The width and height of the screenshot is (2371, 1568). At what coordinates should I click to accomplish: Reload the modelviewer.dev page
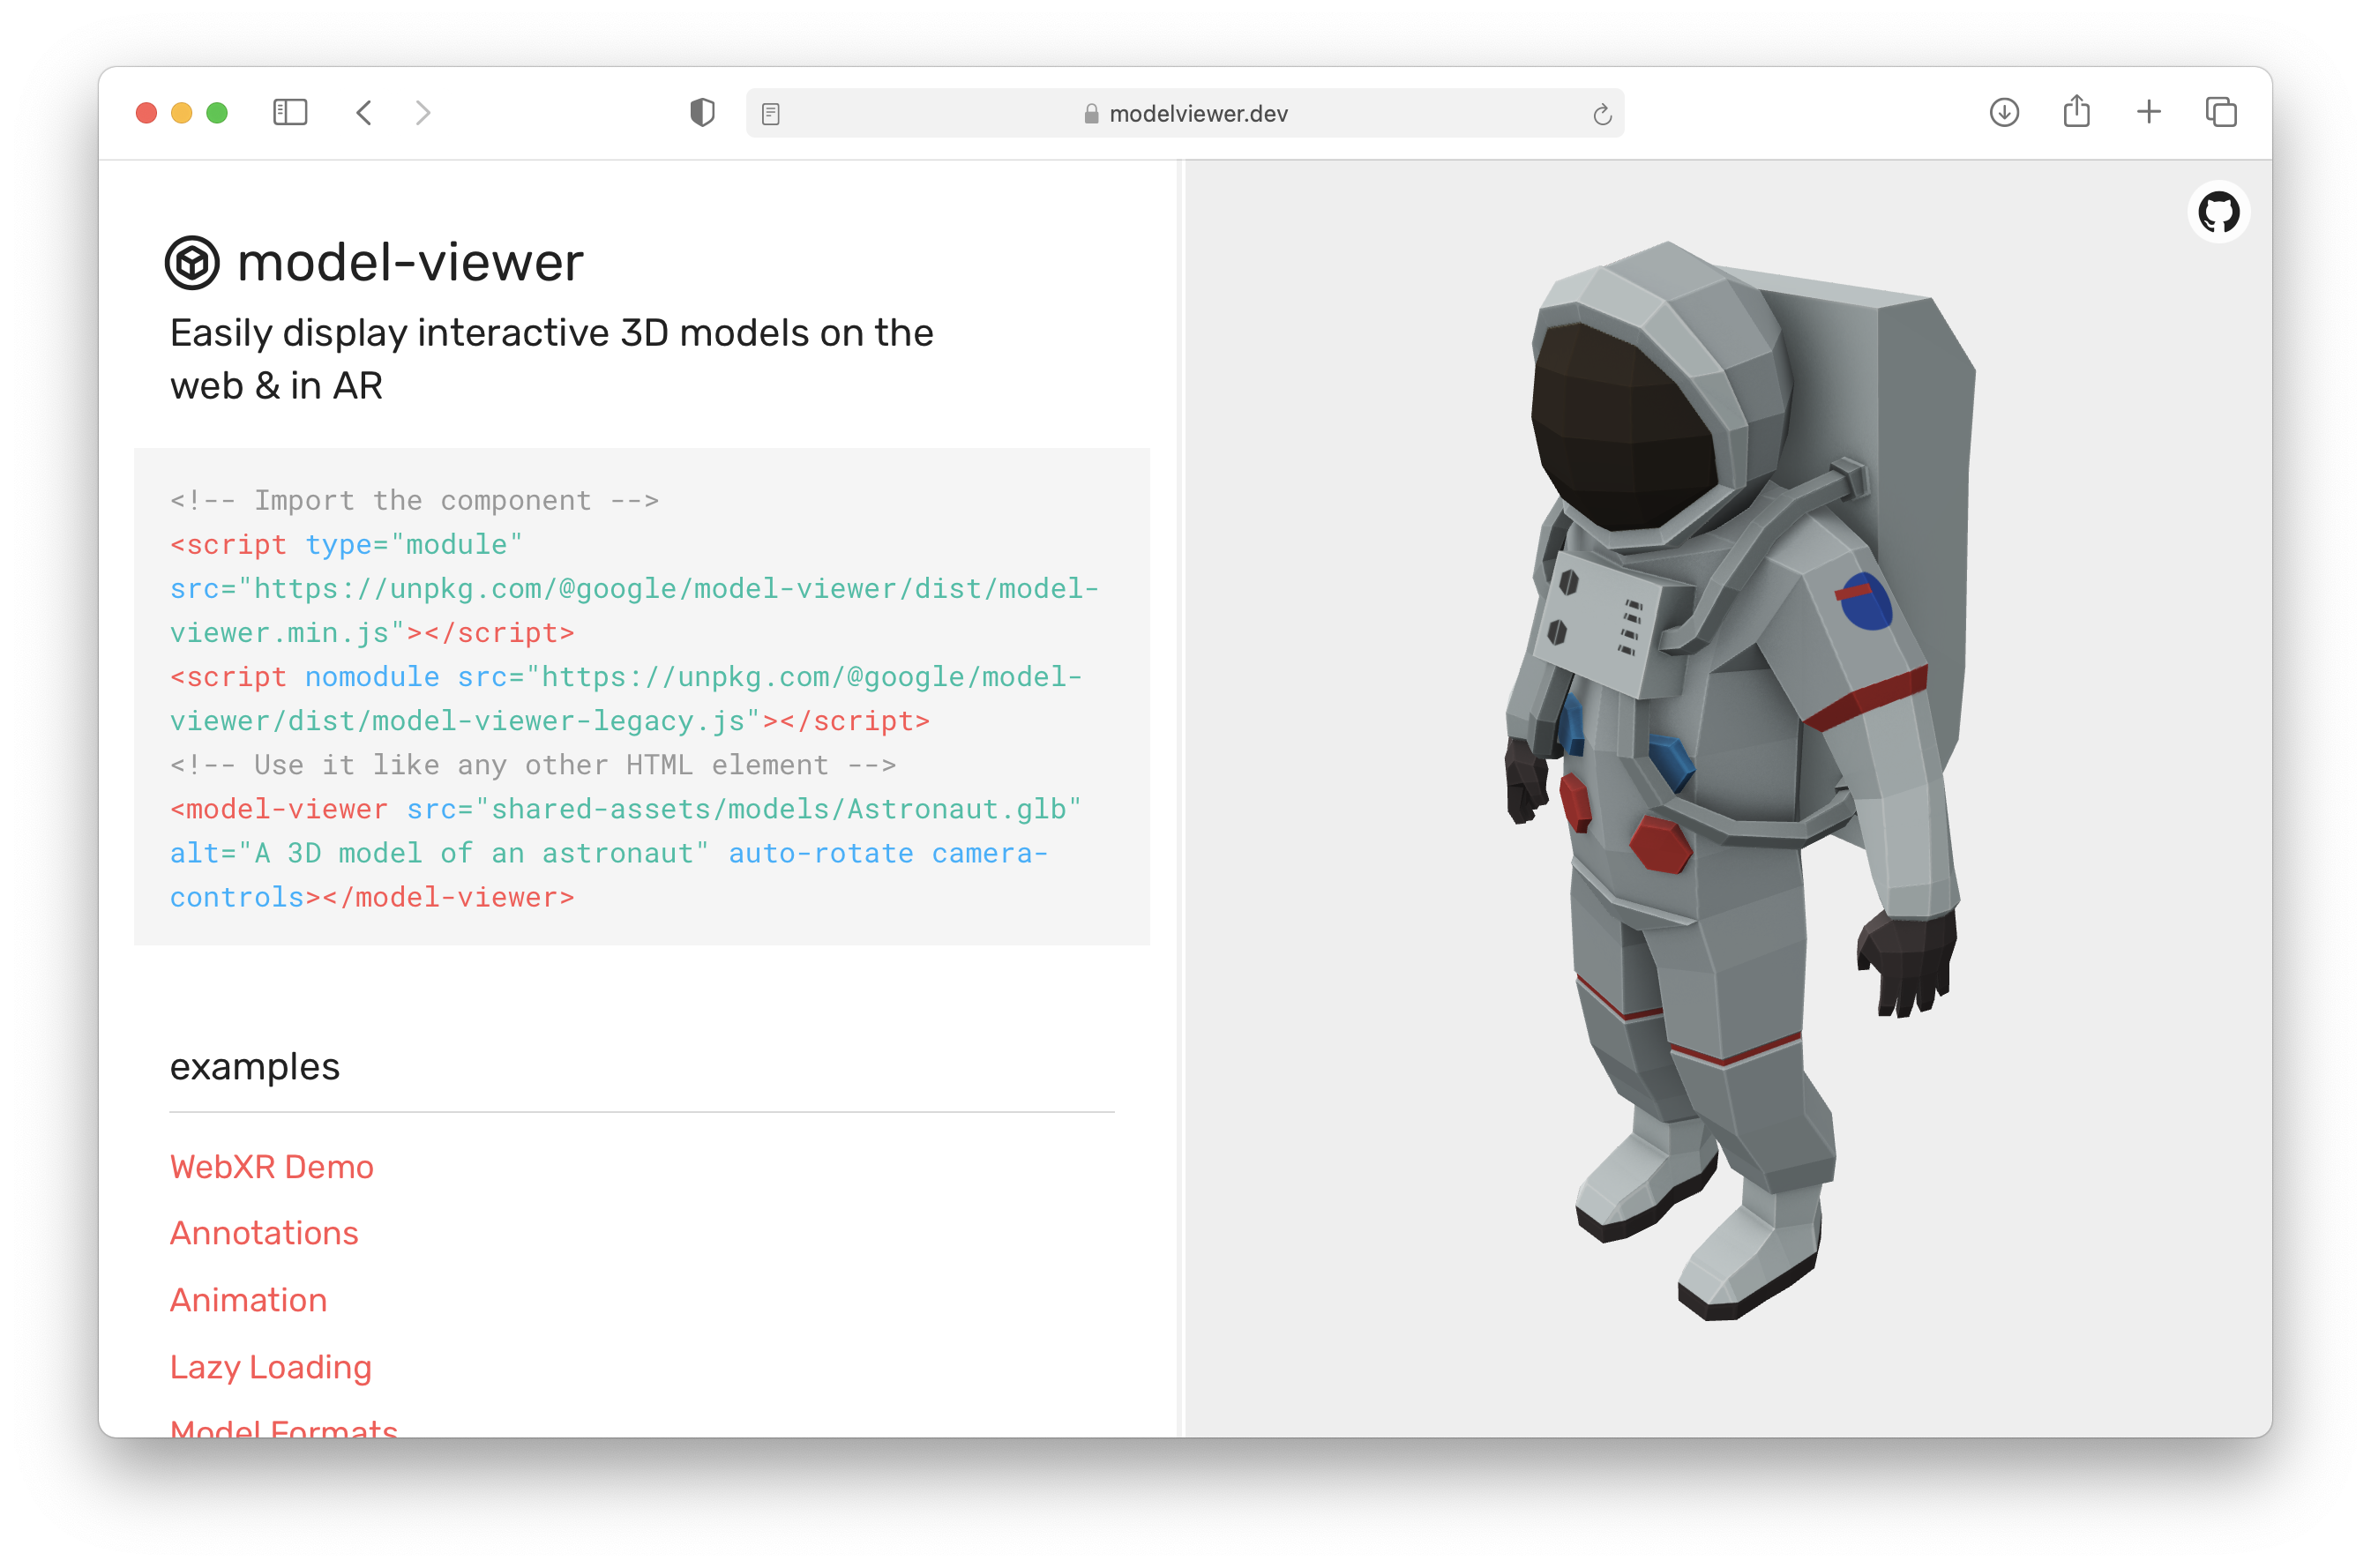pyautogui.click(x=1601, y=114)
